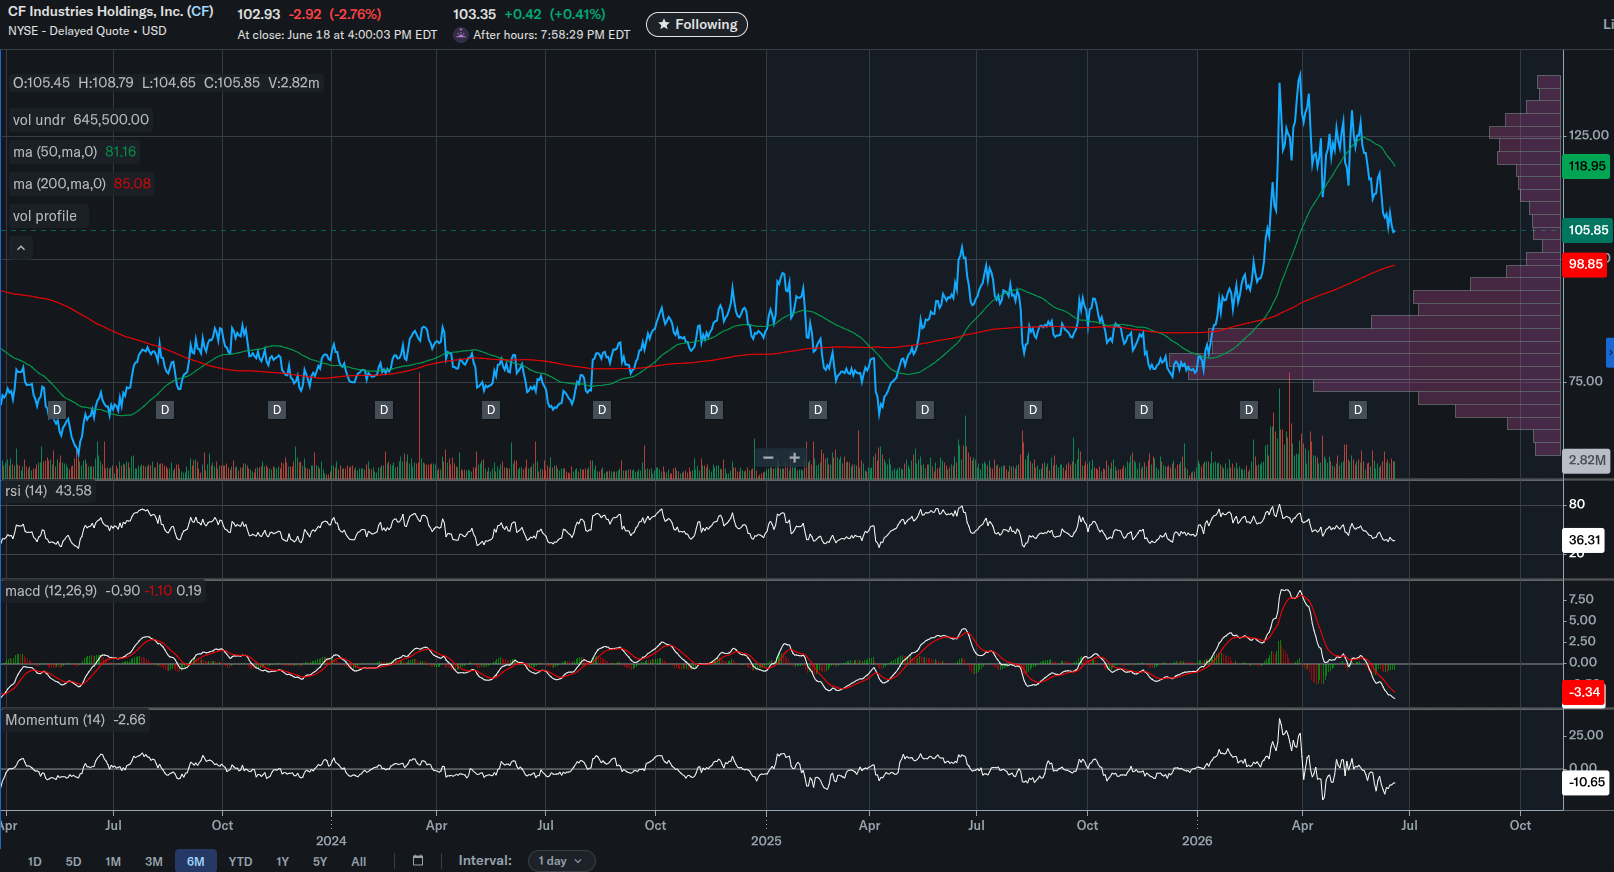The width and height of the screenshot is (1614, 872).
Task: Select the All time range
Action: click(x=359, y=861)
